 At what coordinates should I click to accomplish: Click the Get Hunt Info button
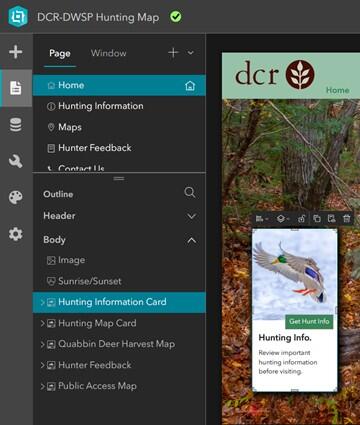(x=309, y=322)
